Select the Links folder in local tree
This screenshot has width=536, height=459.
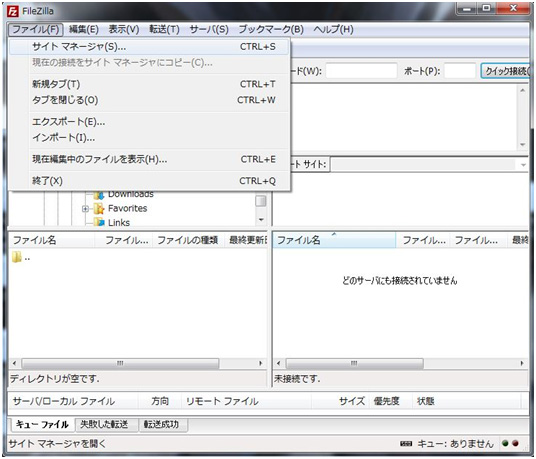pyautogui.click(x=119, y=222)
